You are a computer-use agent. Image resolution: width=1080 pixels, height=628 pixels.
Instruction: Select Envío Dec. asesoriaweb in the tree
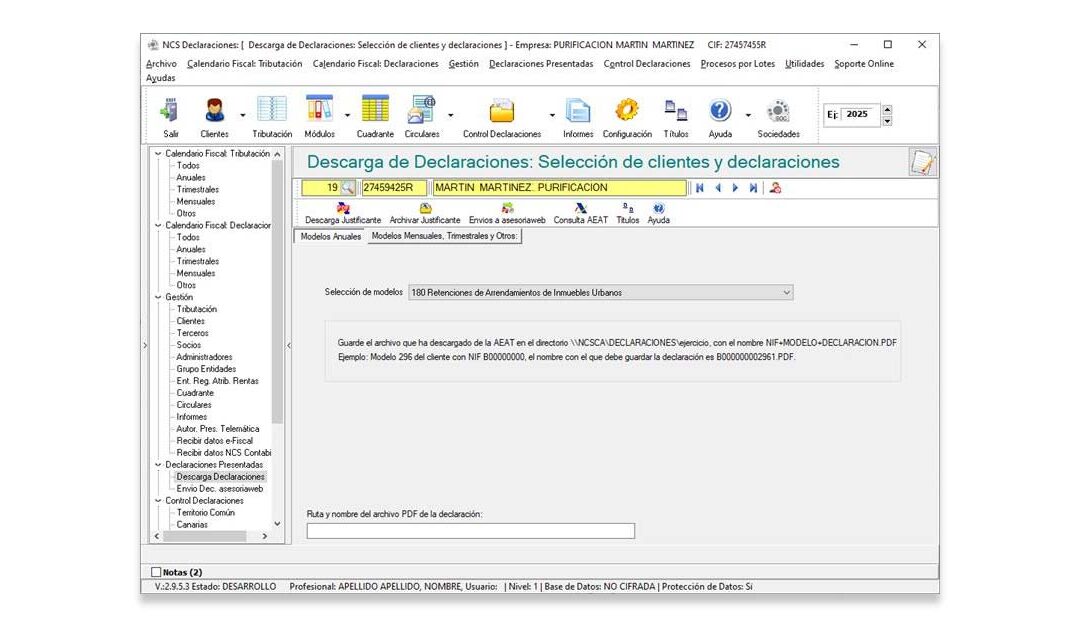220,489
